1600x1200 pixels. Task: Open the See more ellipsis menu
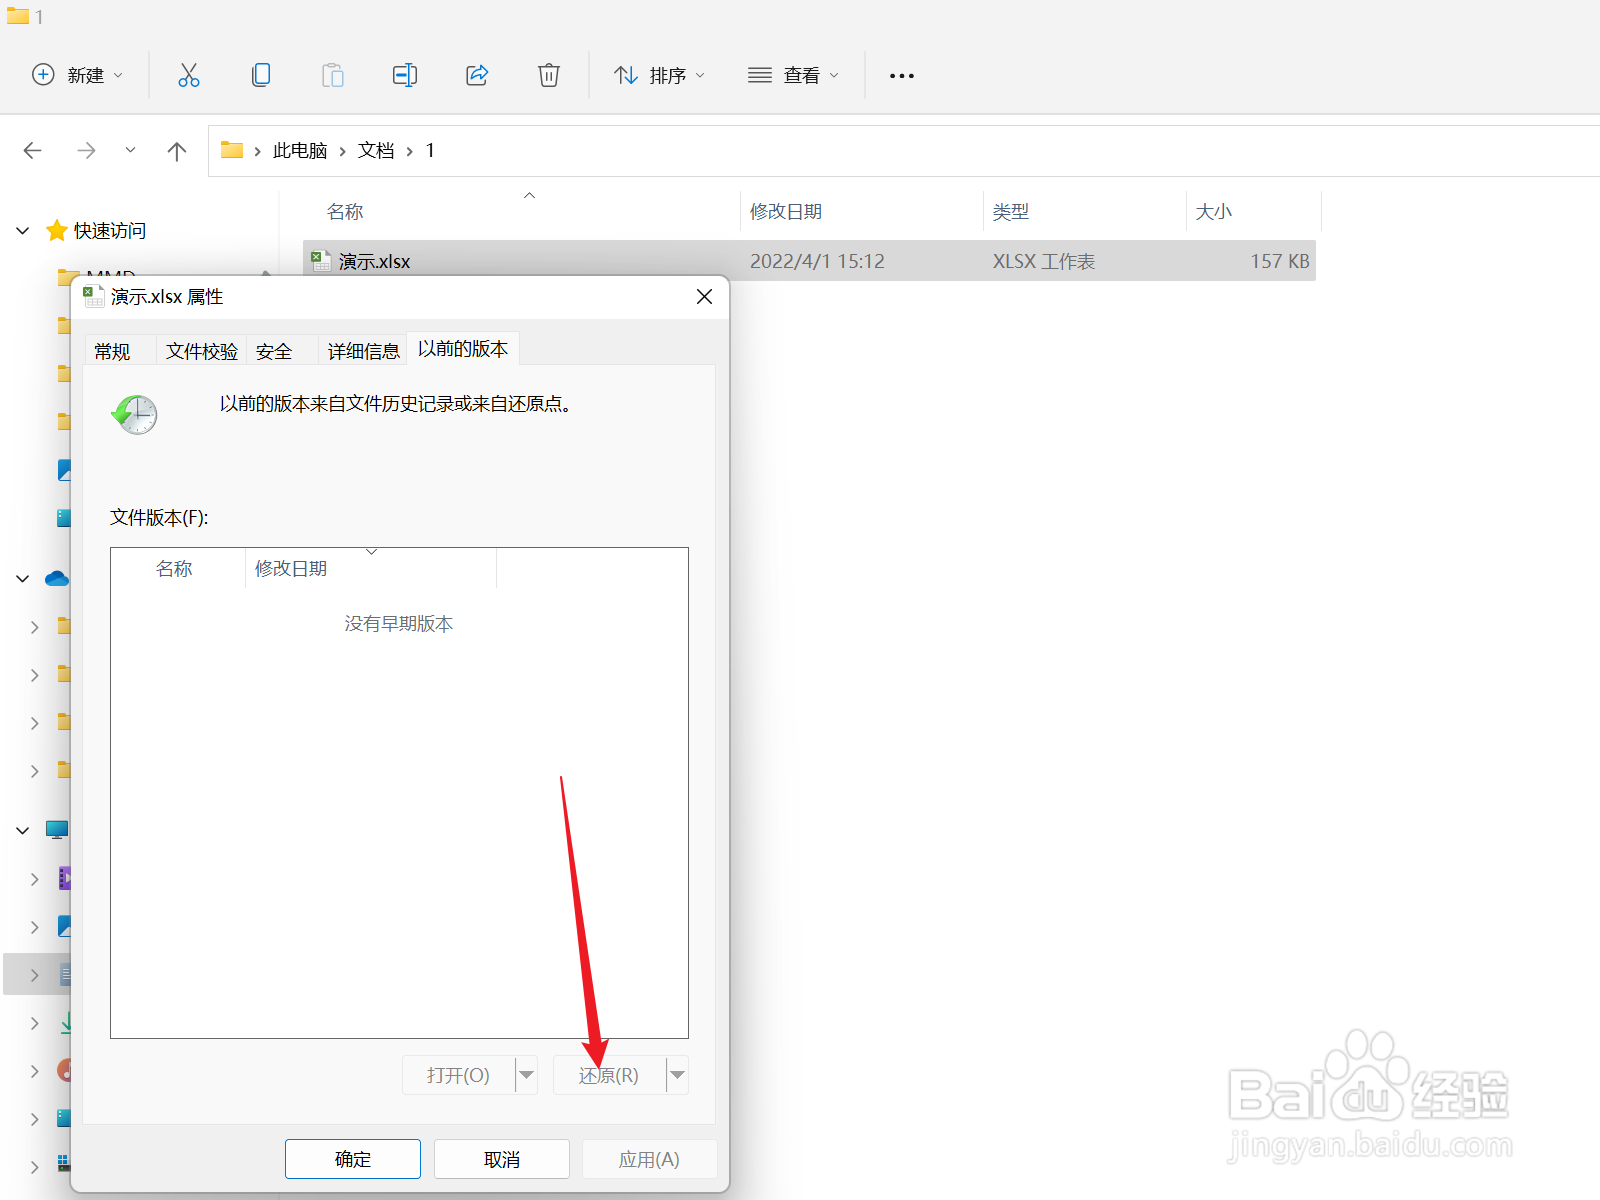[x=901, y=75]
